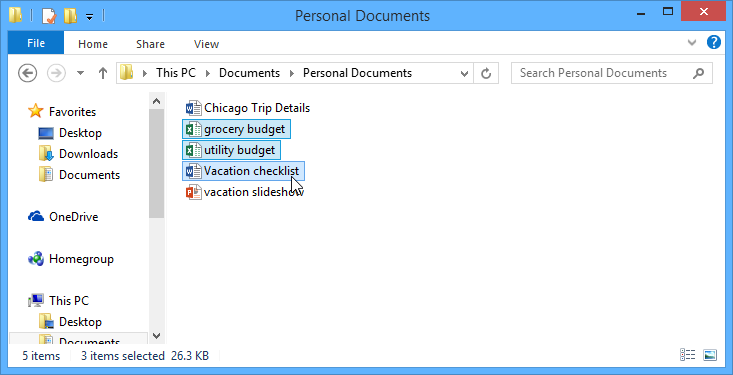Switch to the Home ribbon tab
Screen dimensions: 733x375
click(93, 44)
